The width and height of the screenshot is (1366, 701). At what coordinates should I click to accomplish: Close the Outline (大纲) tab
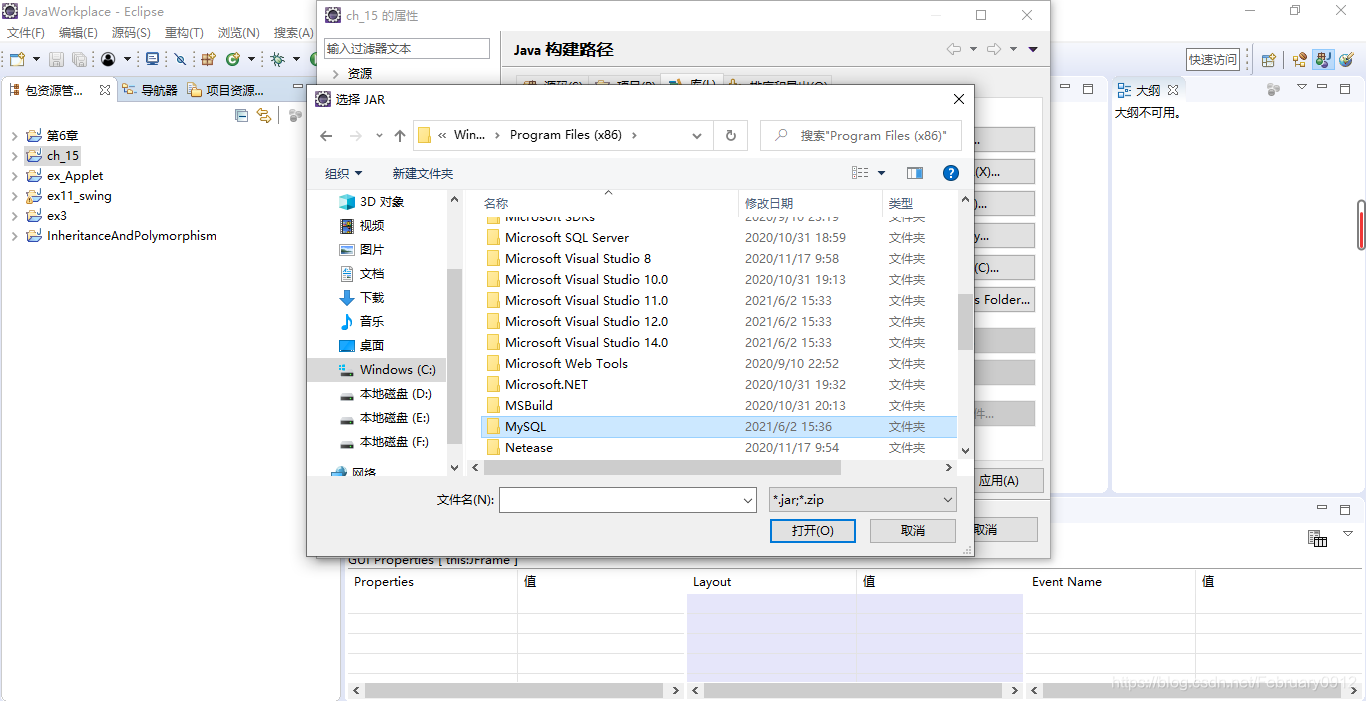[x=1173, y=90]
